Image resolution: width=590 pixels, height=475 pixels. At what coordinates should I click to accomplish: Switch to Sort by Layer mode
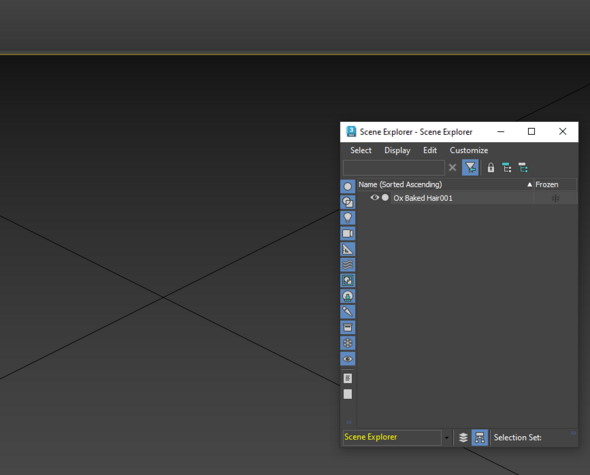coord(464,437)
